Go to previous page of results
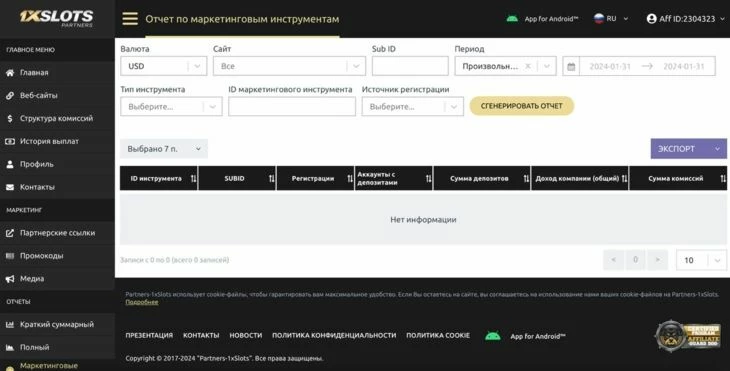730x371 pixels. click(x=613, y=260)
